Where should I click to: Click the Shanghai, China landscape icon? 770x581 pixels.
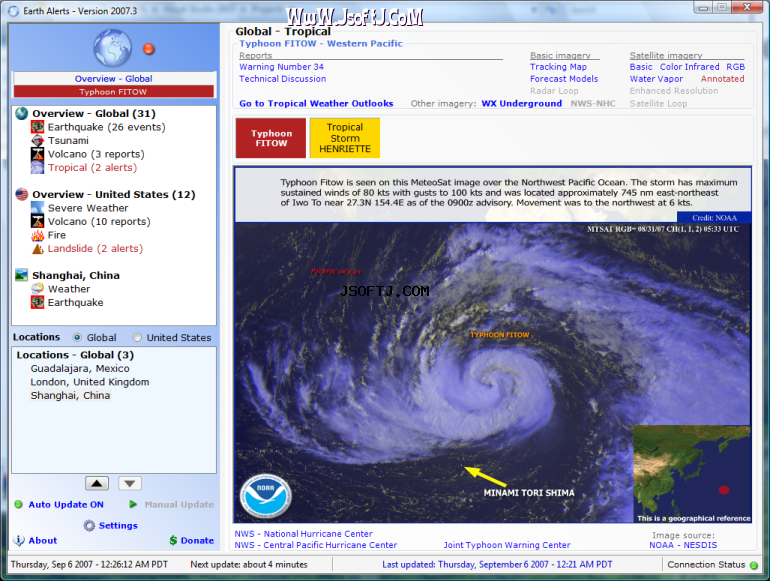point(22,276)
